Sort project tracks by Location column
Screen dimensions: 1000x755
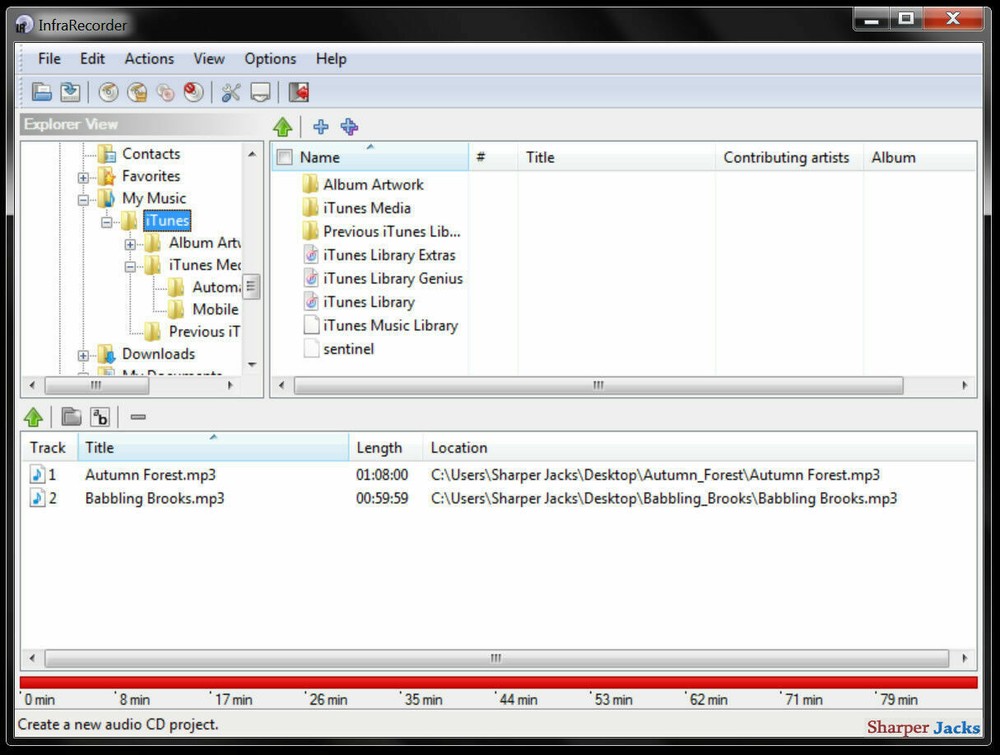point(699,448)
